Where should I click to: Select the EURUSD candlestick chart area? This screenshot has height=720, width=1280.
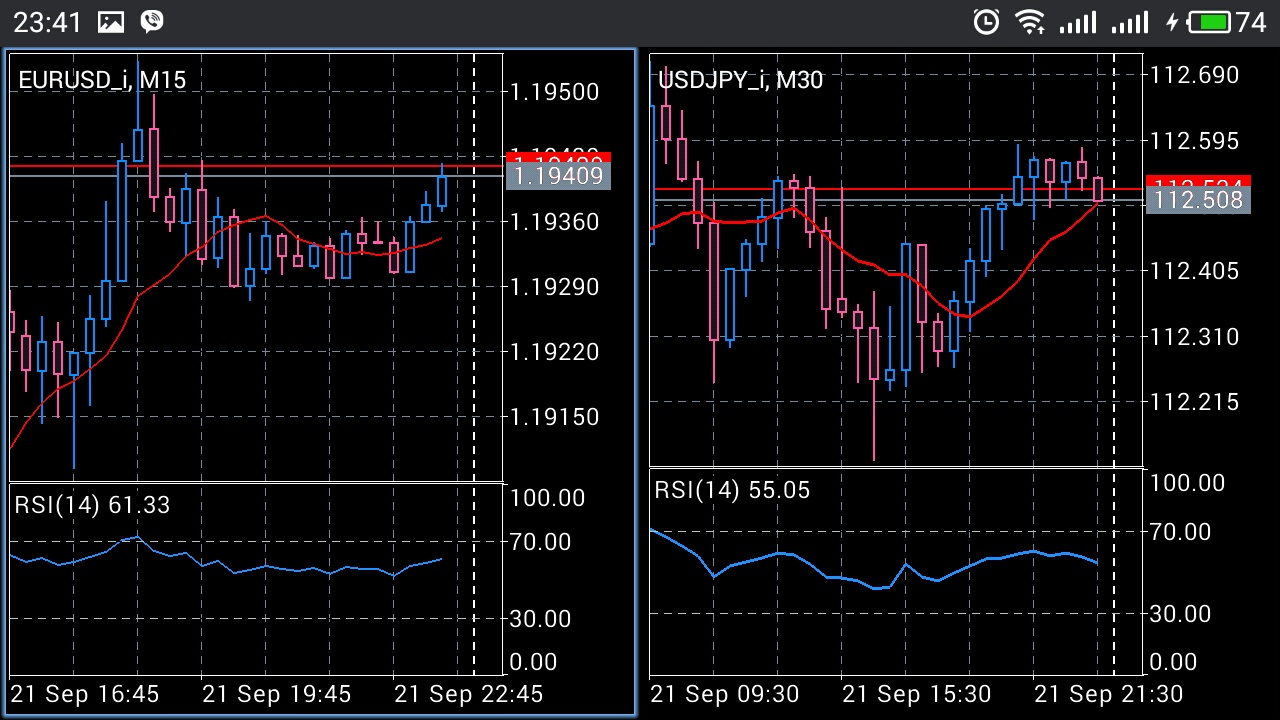pos(256,267)
